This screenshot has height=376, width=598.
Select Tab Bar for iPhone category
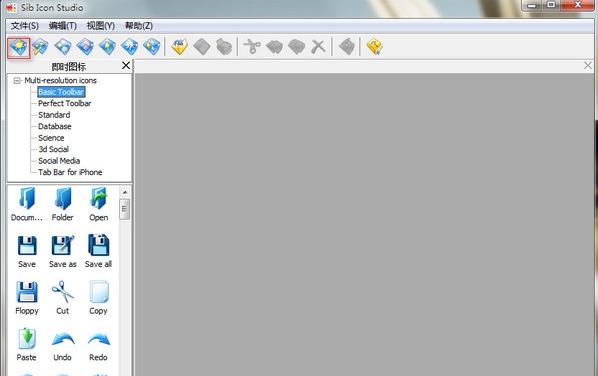click(70, 172)
